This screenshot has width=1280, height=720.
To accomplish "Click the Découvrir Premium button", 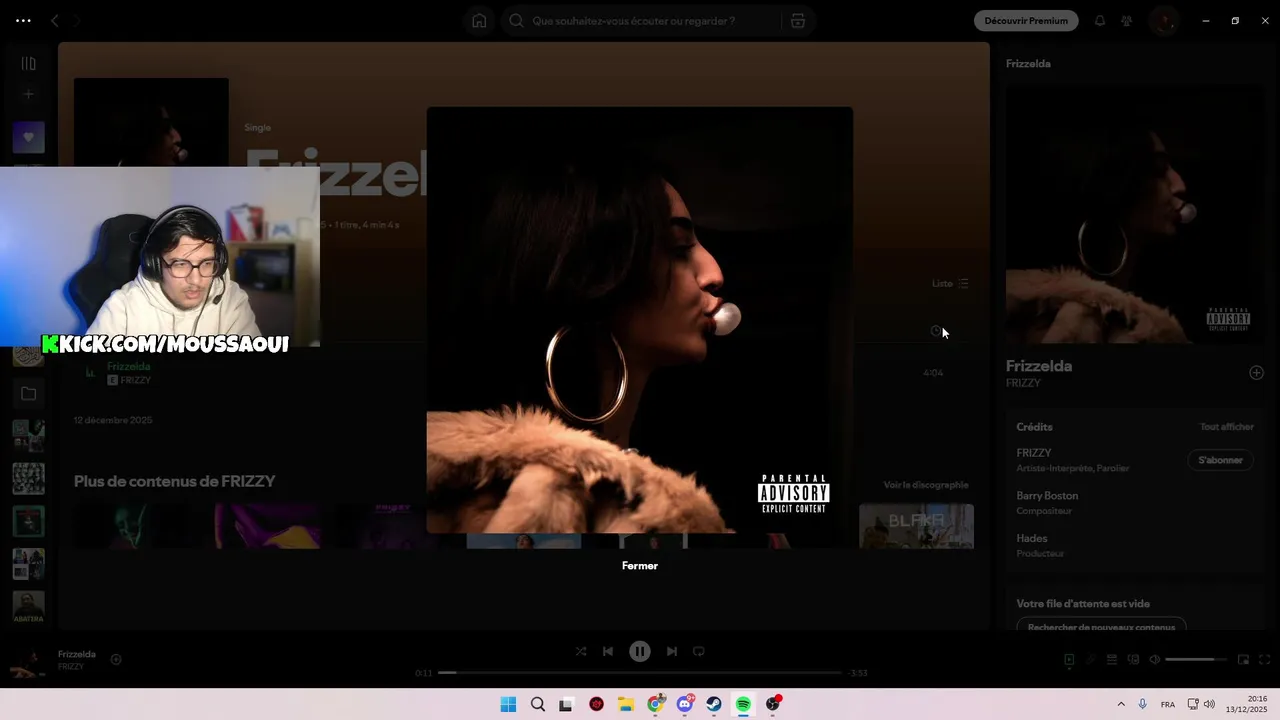I will [x=1026, y=21].
